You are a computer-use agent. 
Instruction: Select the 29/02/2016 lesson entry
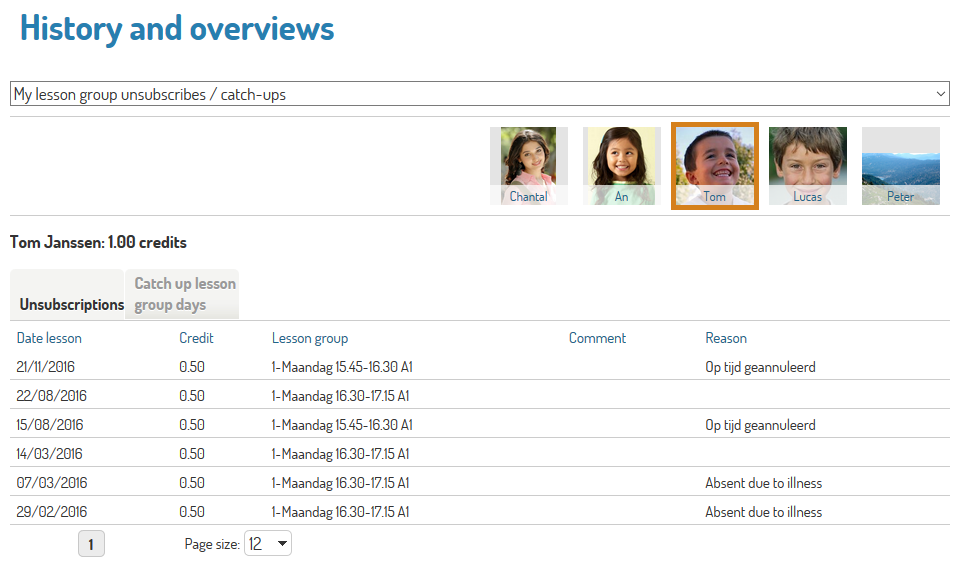click(52, 512)
